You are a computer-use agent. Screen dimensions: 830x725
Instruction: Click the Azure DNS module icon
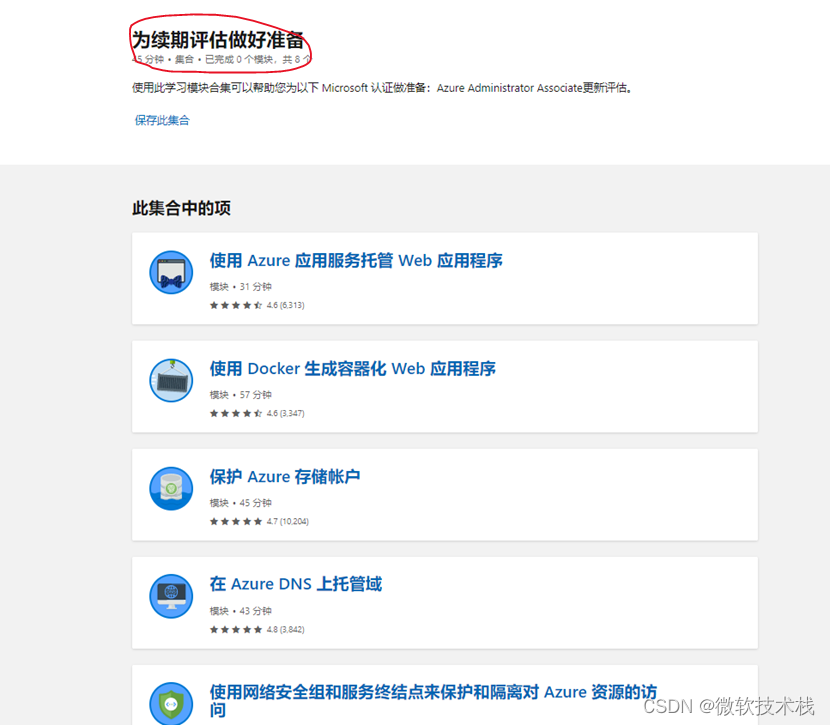point(171,596)
